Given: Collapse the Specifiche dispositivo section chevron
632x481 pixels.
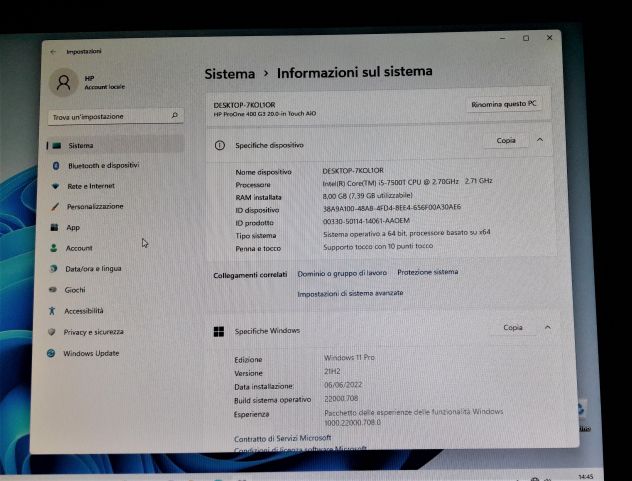Looking at the screenshot, I should tap(540, 140).
